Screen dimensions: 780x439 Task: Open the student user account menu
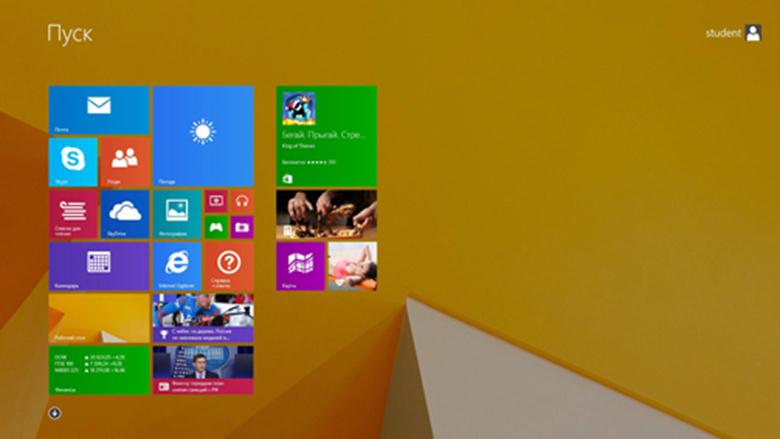(x=733, y=33)
